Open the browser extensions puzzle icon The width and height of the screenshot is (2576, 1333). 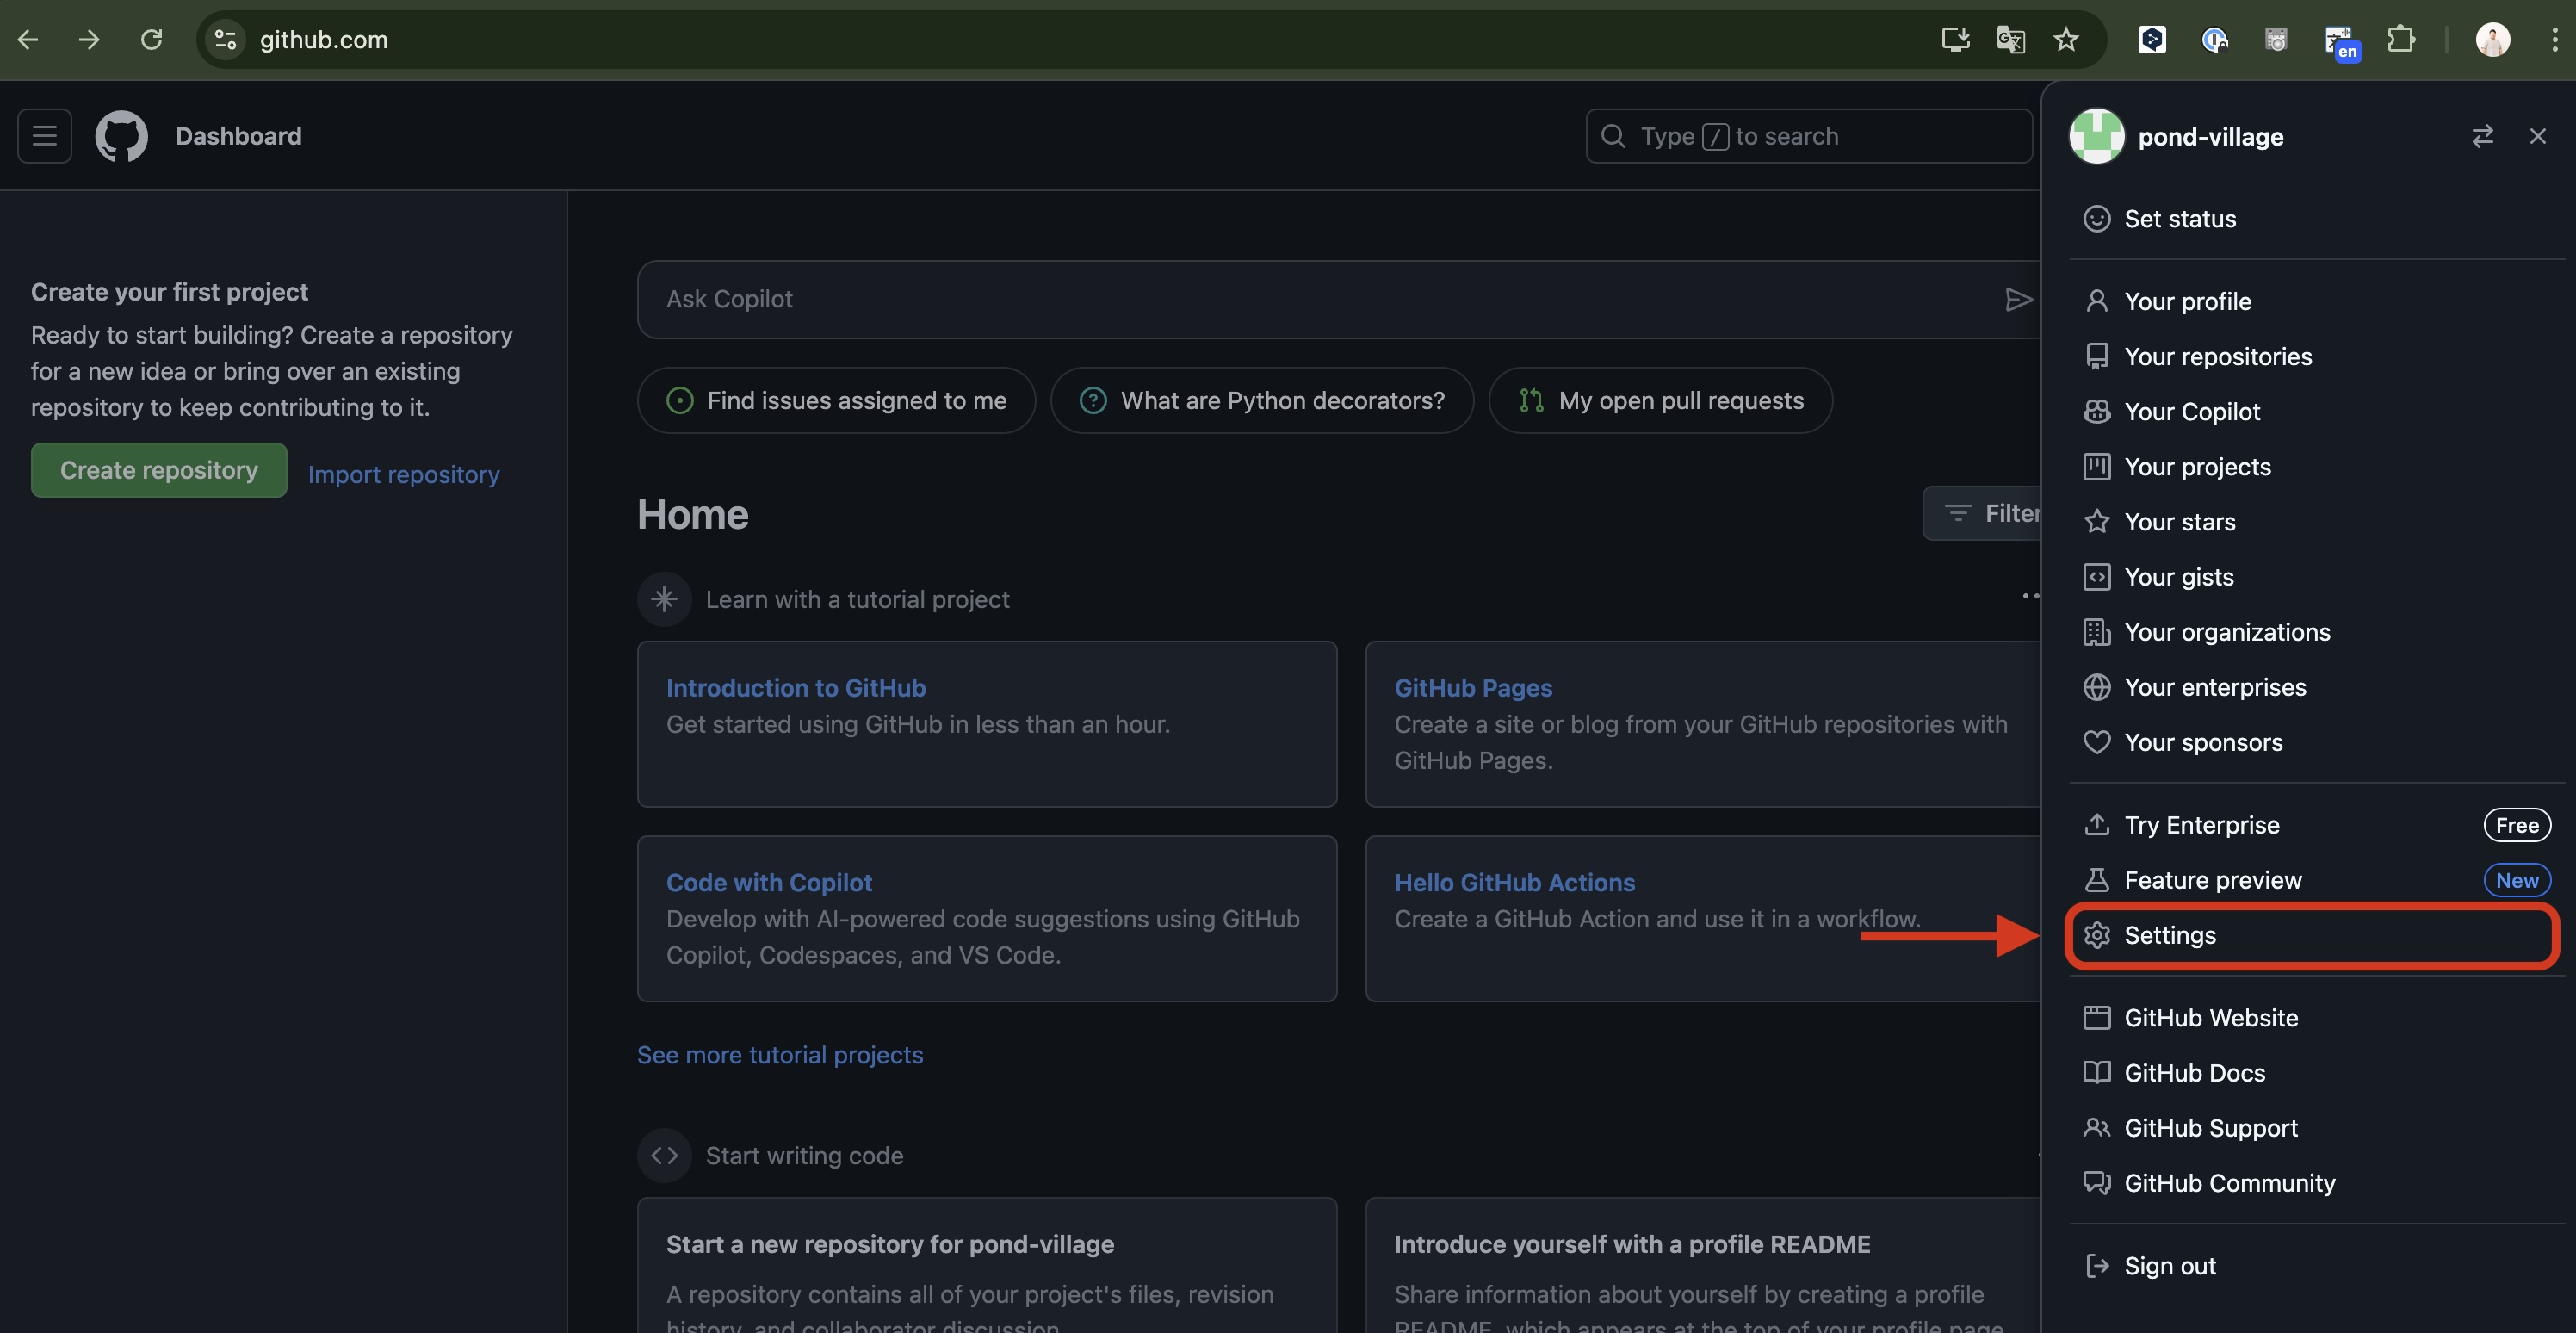click(x=2402, y=40)
